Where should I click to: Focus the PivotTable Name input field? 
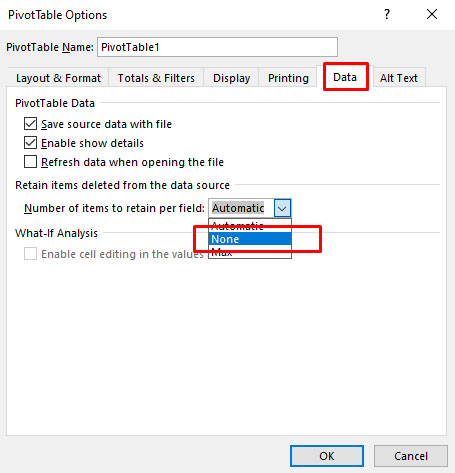tap(217, 47)
